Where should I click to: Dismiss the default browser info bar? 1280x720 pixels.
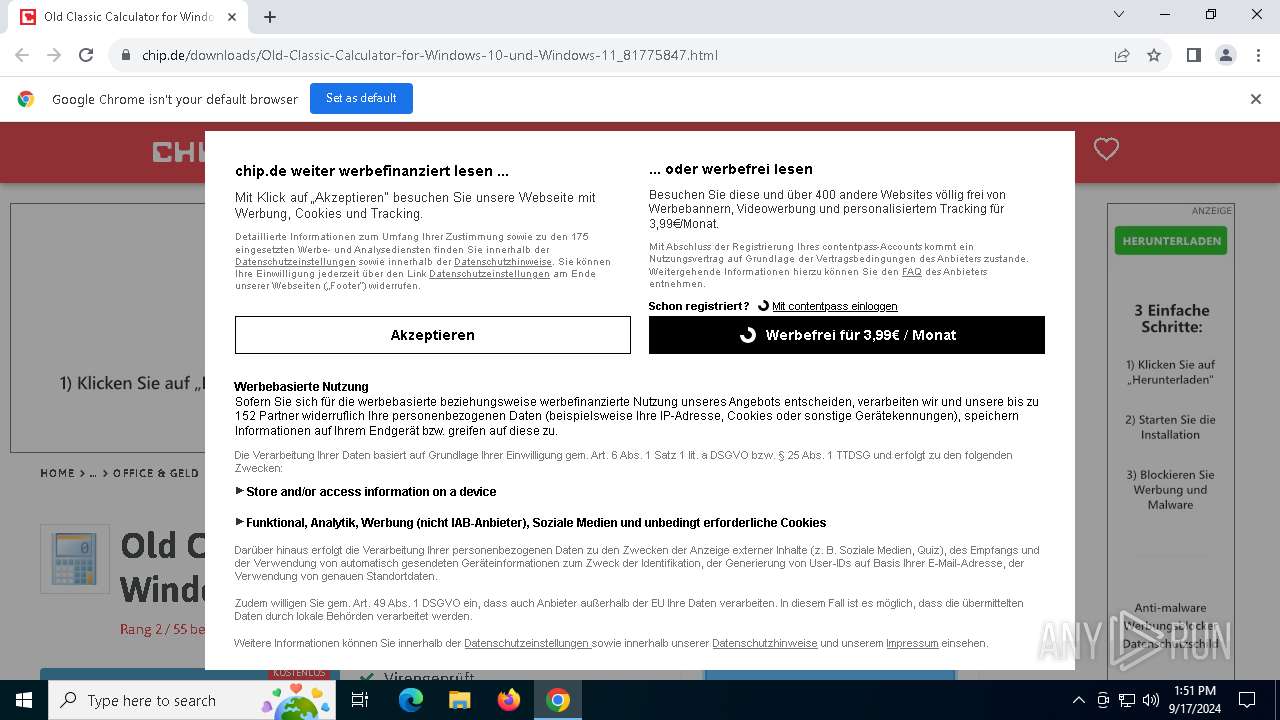1256,99
